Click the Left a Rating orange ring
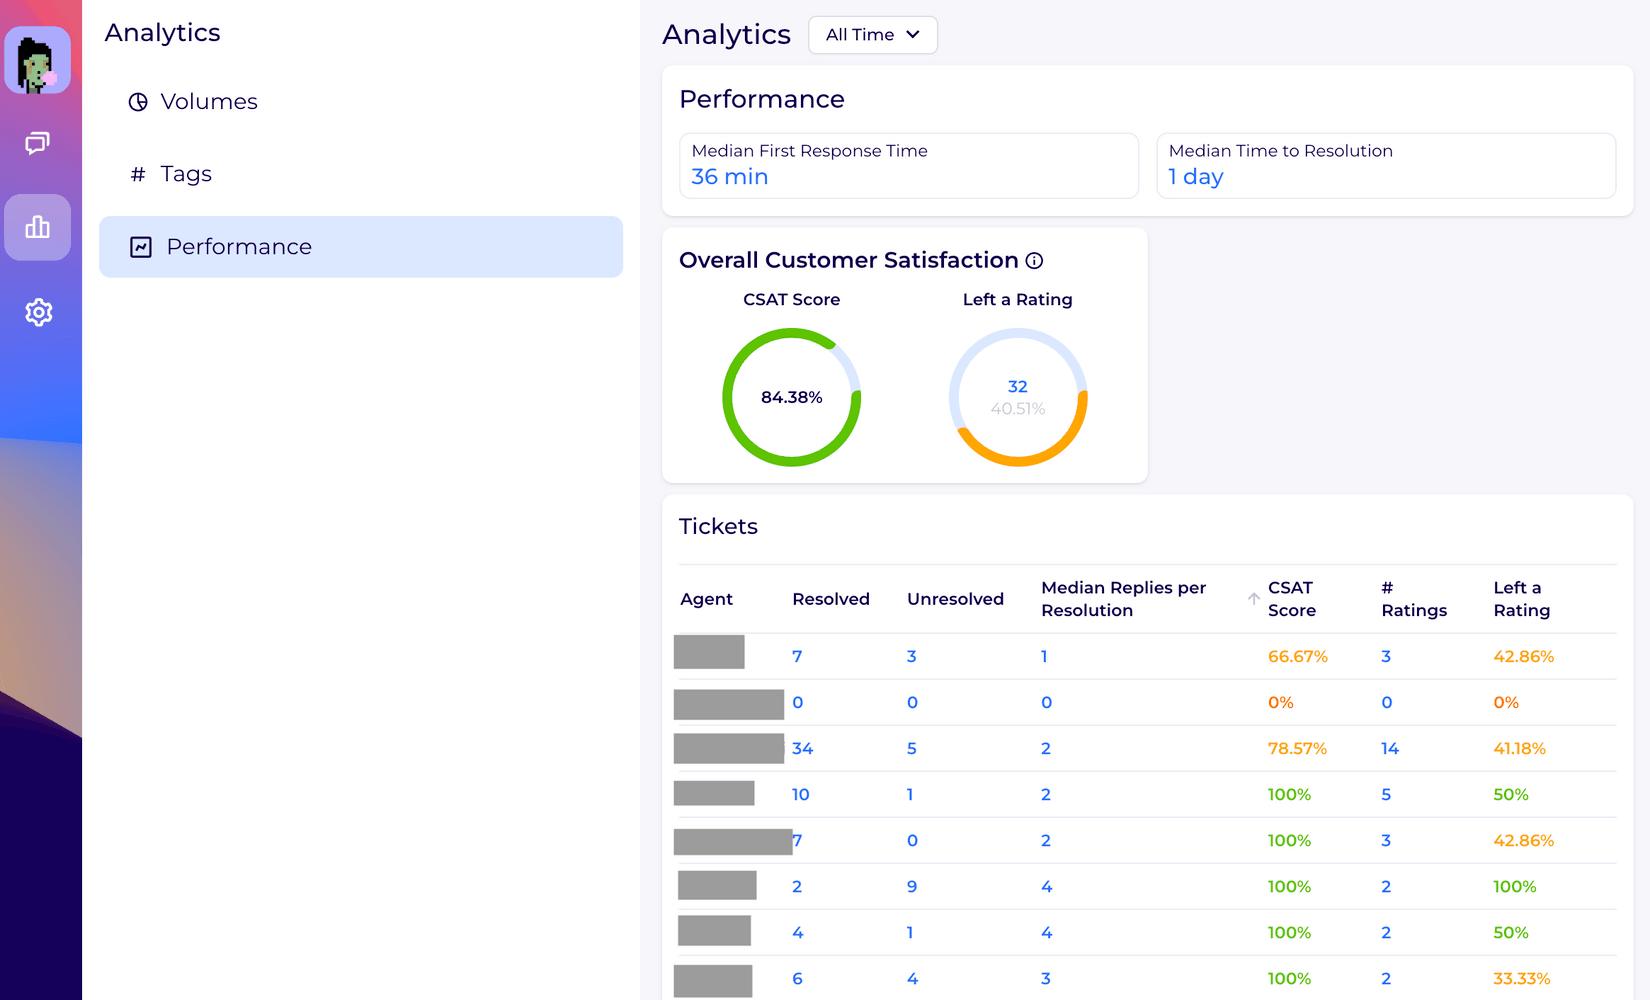Viewport: 1650px width, 1000px height. click(1018, 398)
